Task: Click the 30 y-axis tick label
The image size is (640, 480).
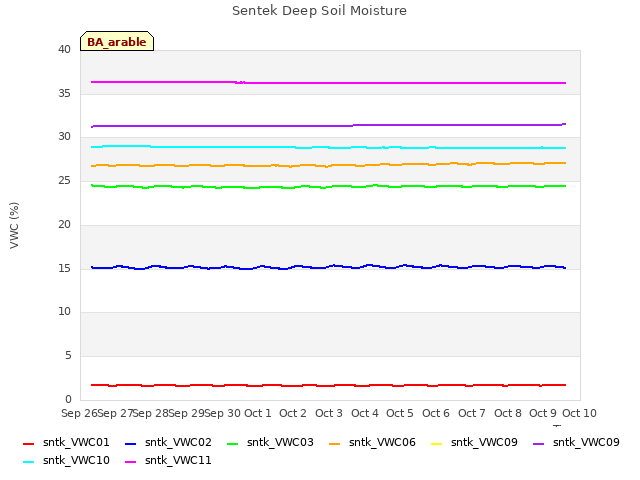Action: pos(64,137)
